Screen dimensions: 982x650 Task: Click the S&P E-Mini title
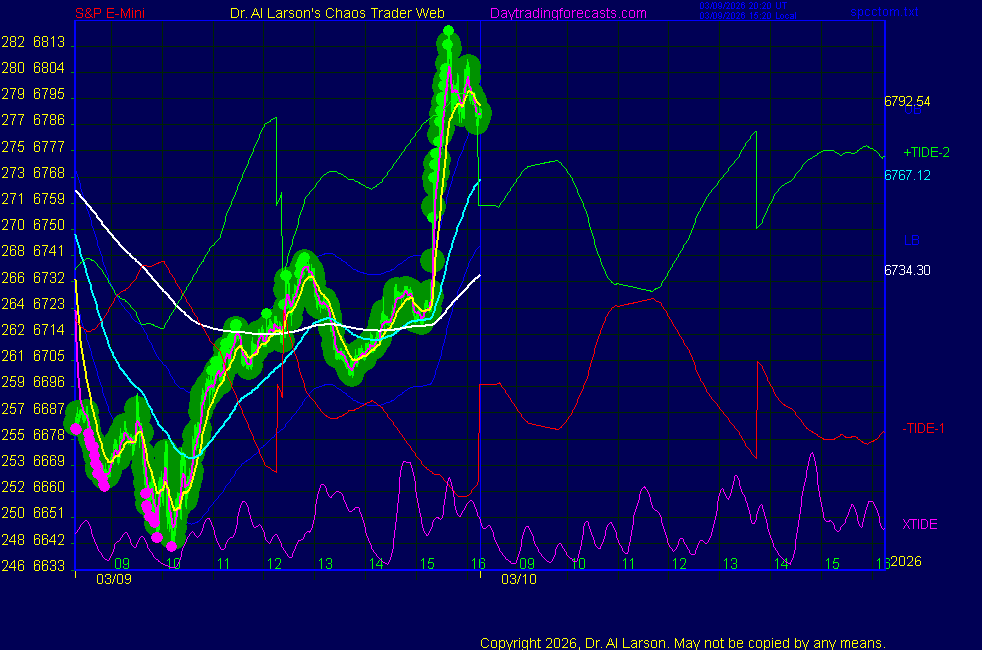tap(116, 13)
